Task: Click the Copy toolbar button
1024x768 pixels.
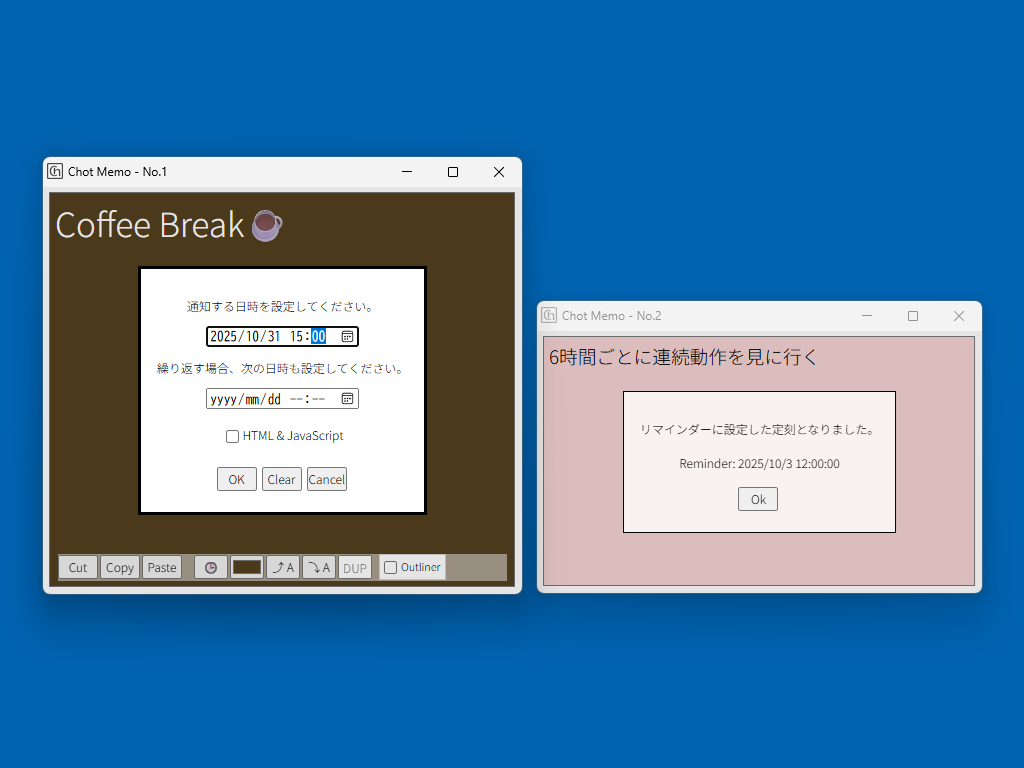Action: [120, 568]
